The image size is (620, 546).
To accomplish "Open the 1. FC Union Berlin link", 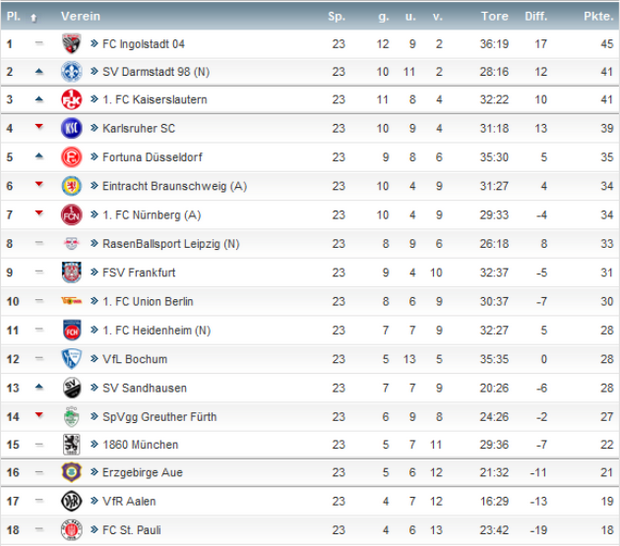I will (149, 301).
